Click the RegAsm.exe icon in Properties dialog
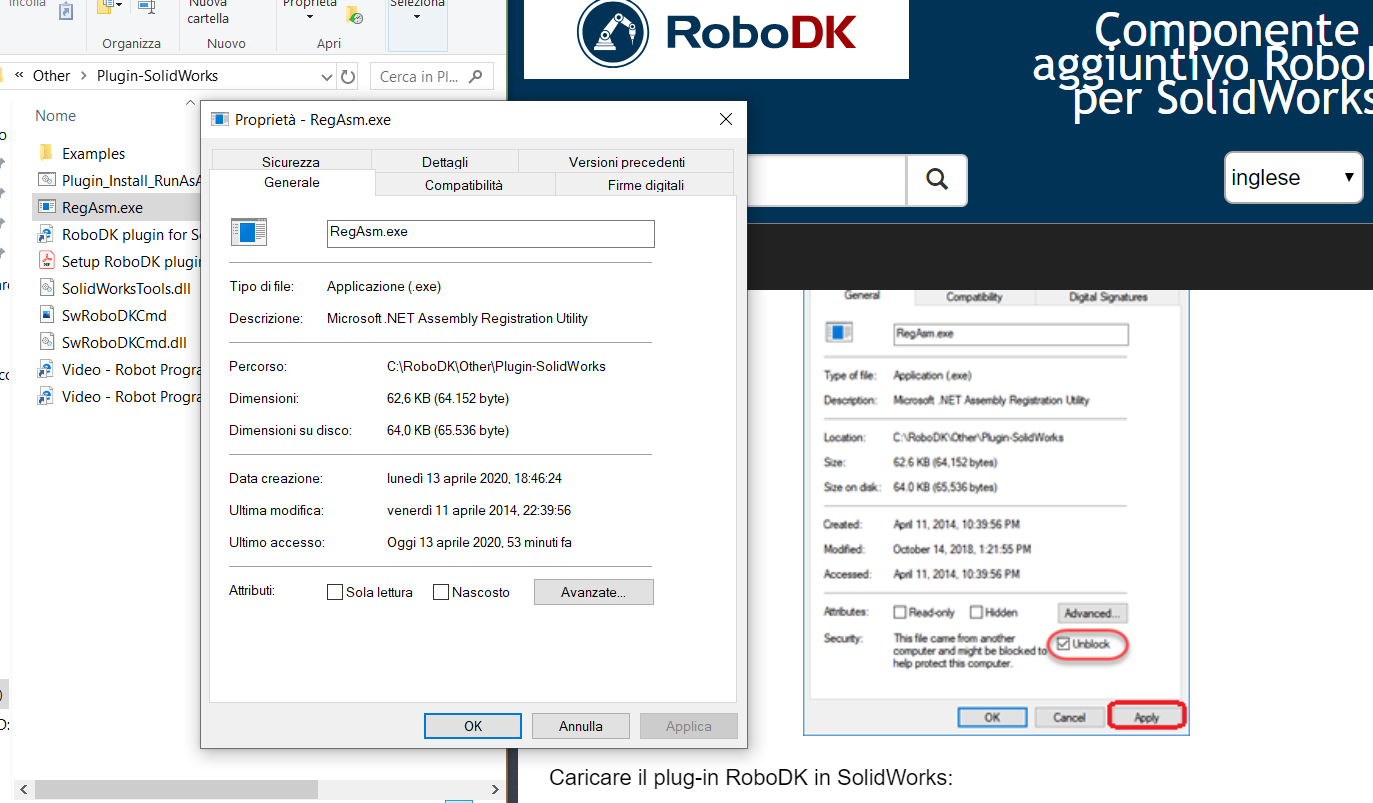Image resolution: width=1373 pixels, height=803 pixels. 249,233
